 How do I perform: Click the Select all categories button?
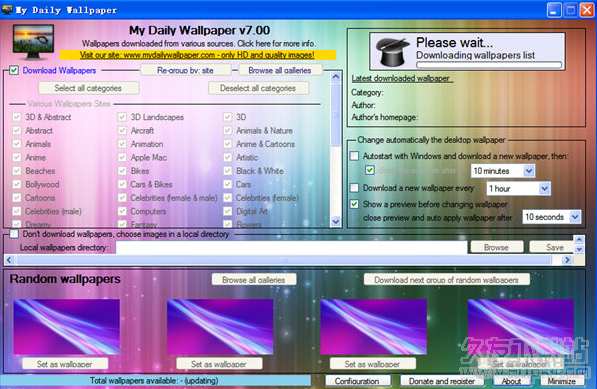88,88
